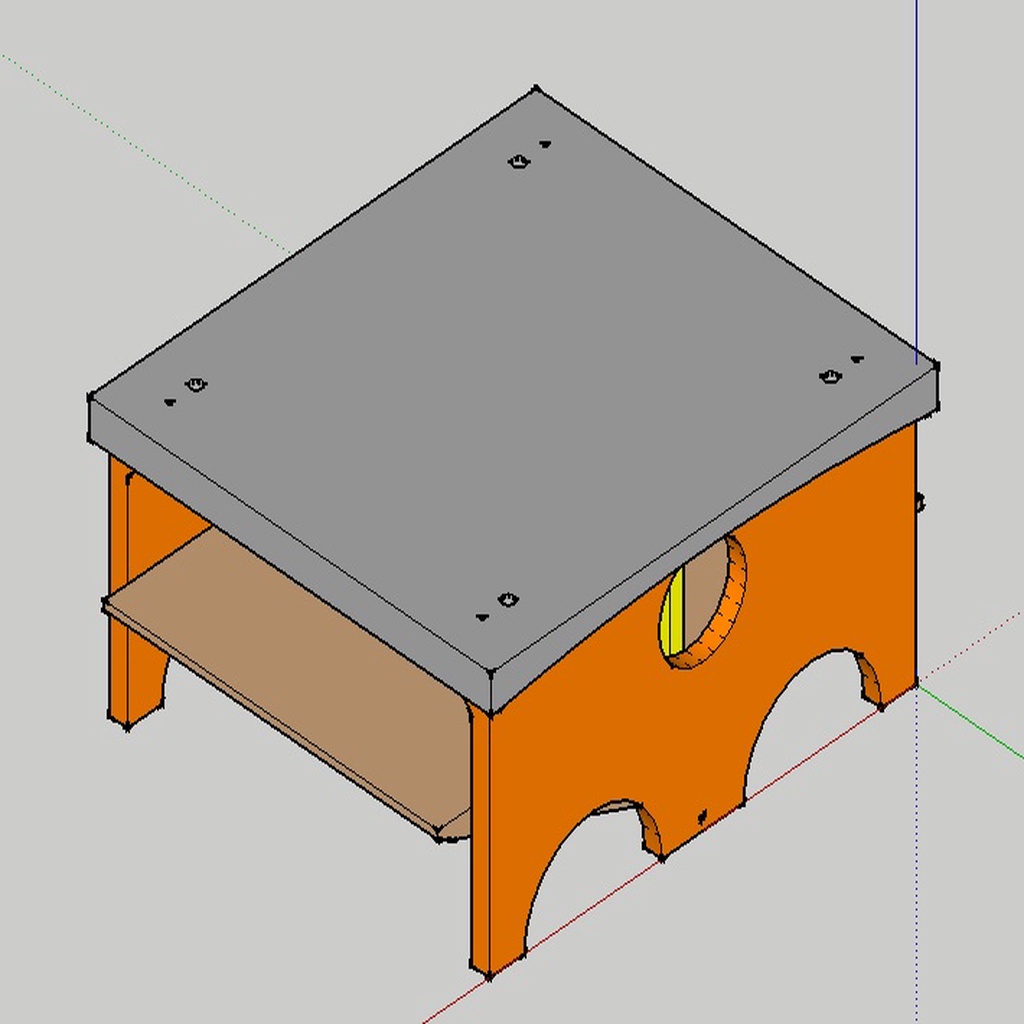Click the screw head near the top-left corner
Image resolution: width=1024 pixels, height=1024 pixels.
click(x=195, y=383)
